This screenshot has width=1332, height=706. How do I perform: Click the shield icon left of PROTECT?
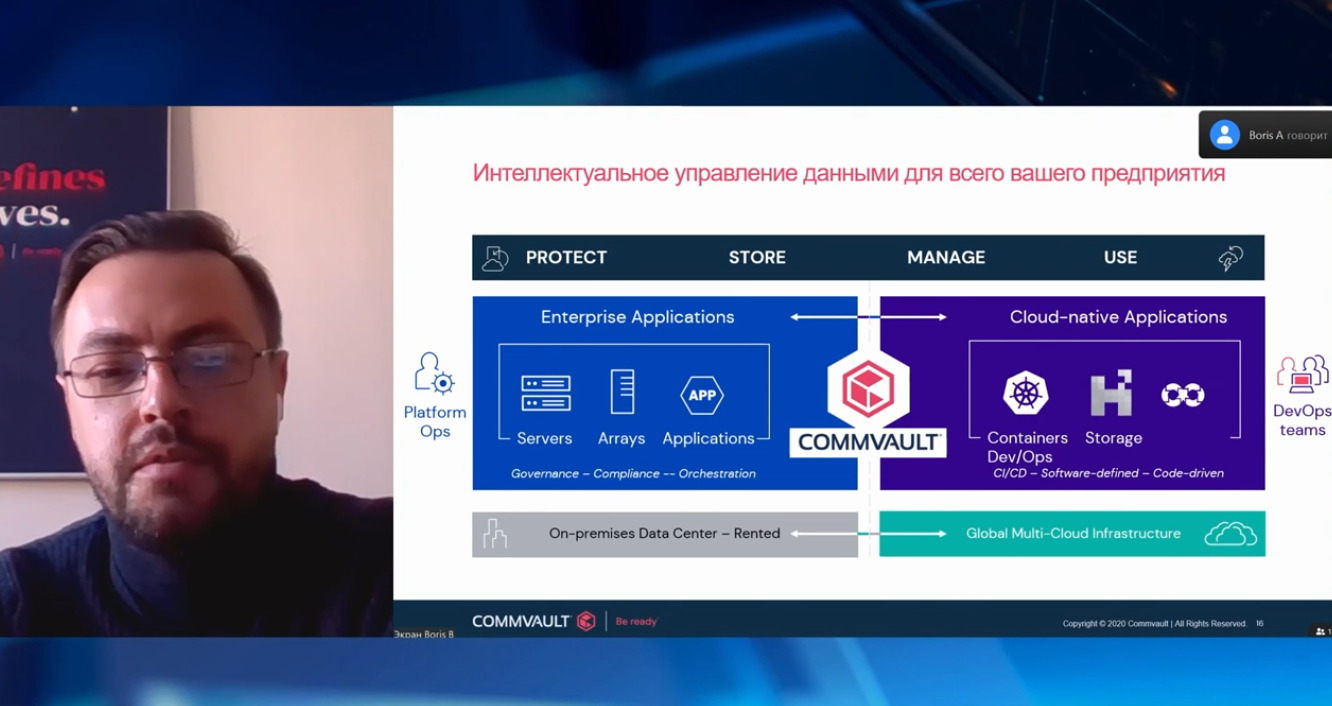coord(495,258)
